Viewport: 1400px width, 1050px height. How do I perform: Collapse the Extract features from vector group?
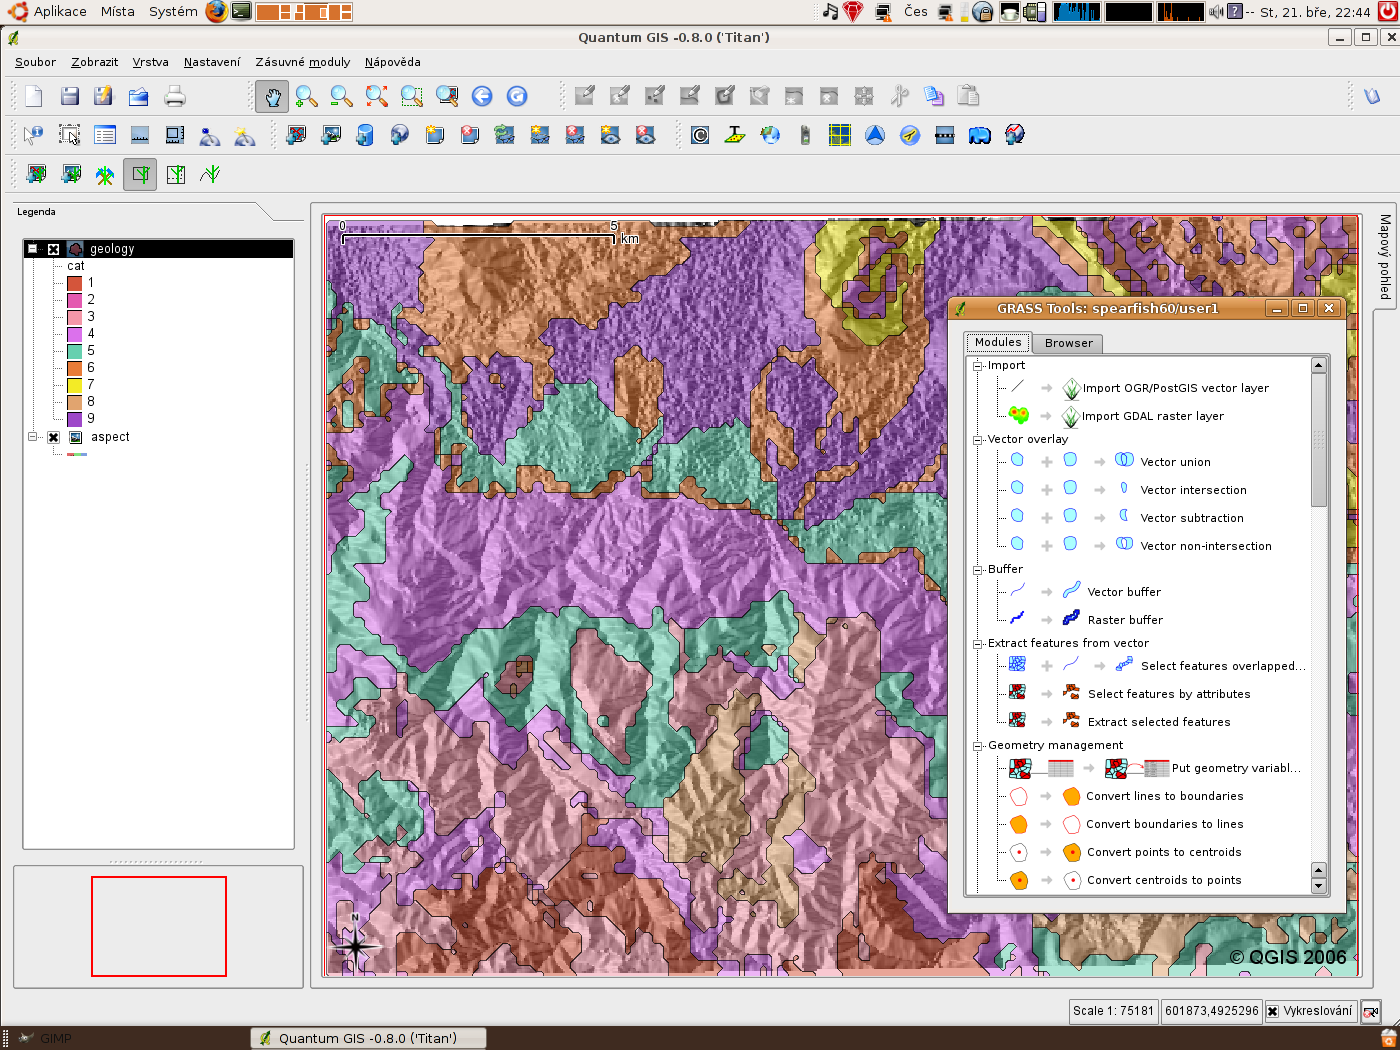tap(978, 644)
